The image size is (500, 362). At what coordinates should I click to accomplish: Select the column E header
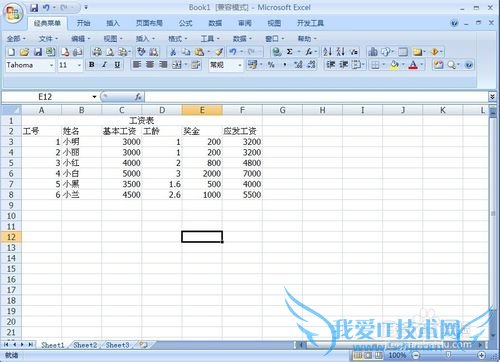tap(202, 110)
